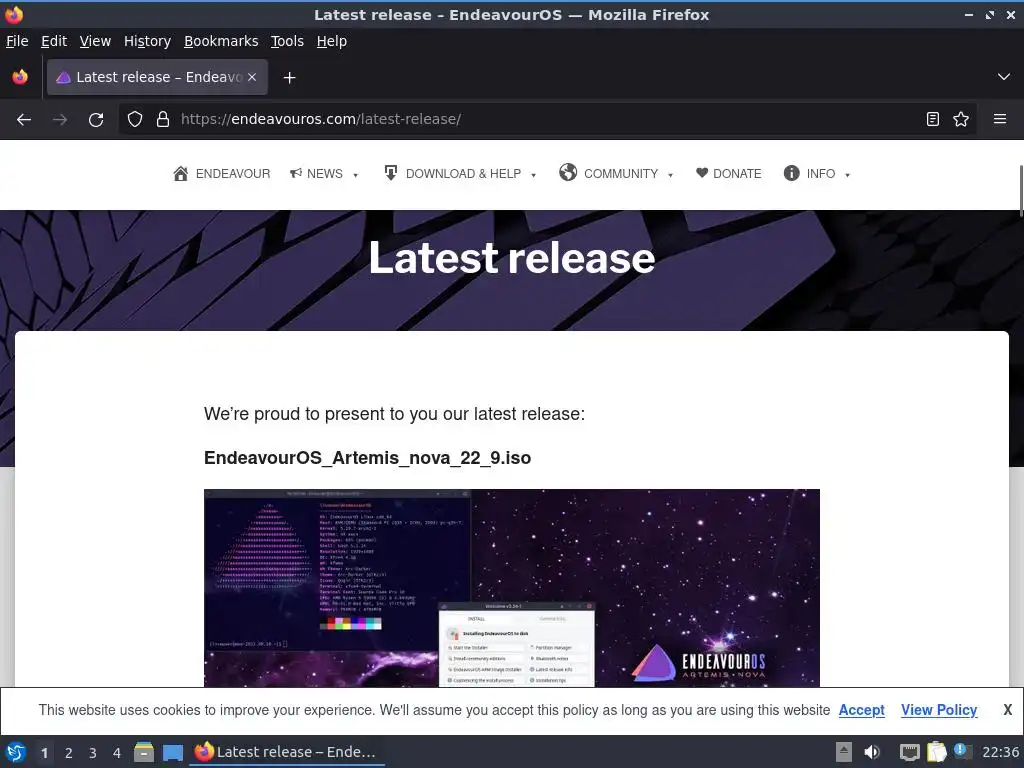Switch to virtual desktop 3
This screenshot has height=768, width=1024.
point(93,753)
